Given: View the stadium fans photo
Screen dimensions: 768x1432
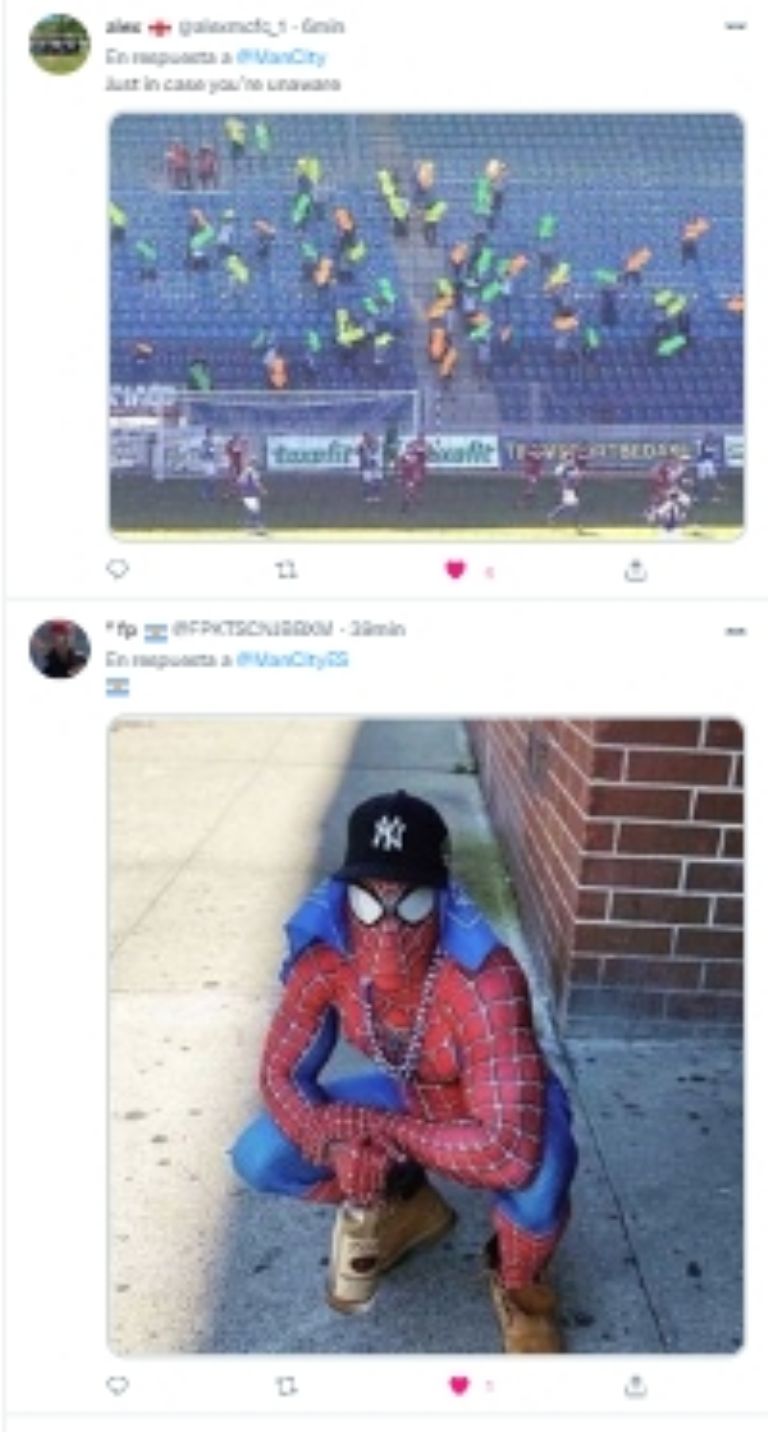Looking at the screenshot, I should point(426,327).
